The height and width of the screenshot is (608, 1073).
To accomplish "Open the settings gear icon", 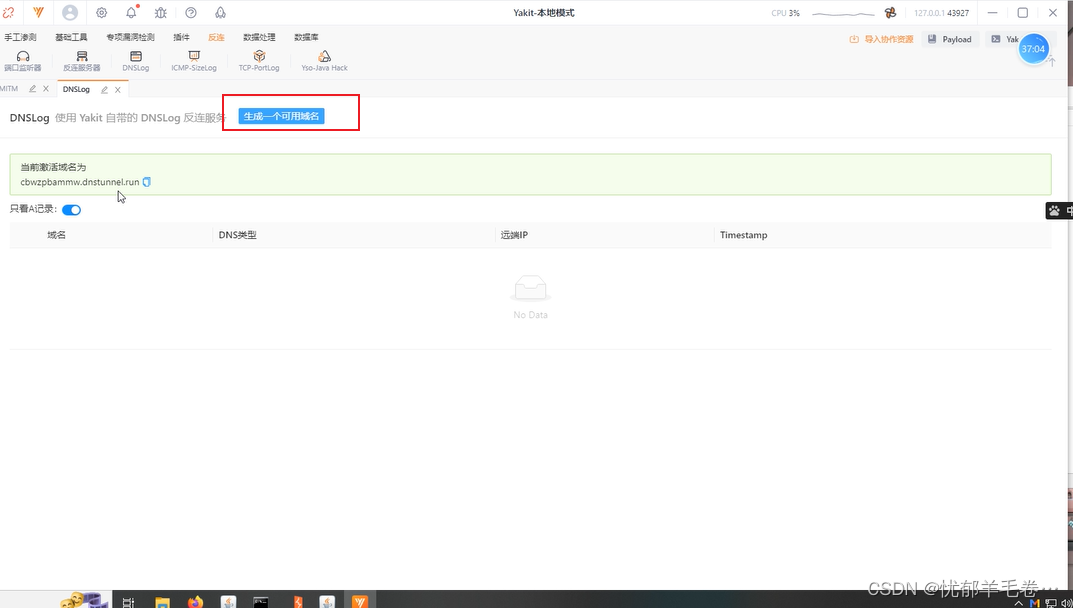I will (x=101, y=12).
